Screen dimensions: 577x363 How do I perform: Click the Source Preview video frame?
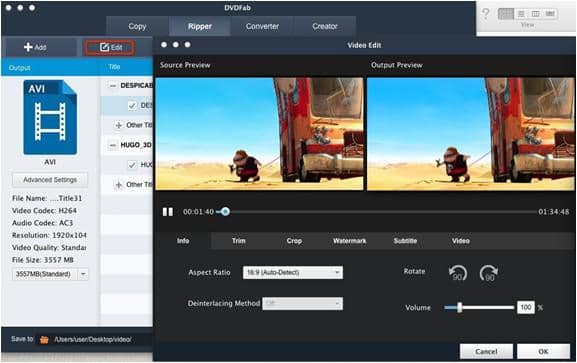tap(259, 134)
